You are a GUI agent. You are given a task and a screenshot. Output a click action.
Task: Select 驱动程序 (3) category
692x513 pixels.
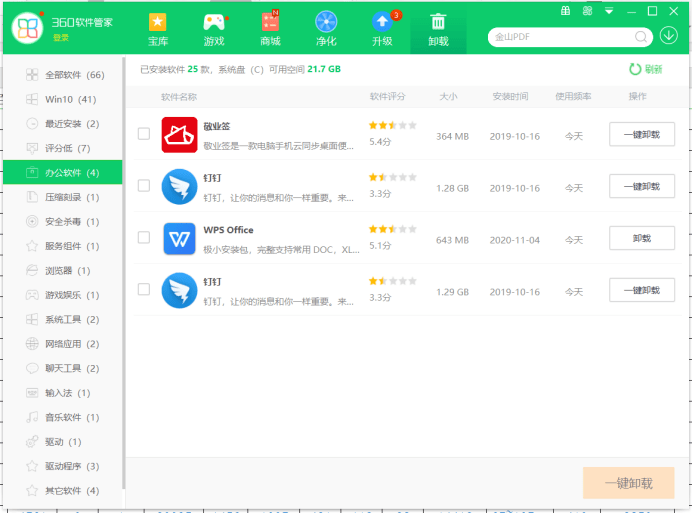[63, 466]
